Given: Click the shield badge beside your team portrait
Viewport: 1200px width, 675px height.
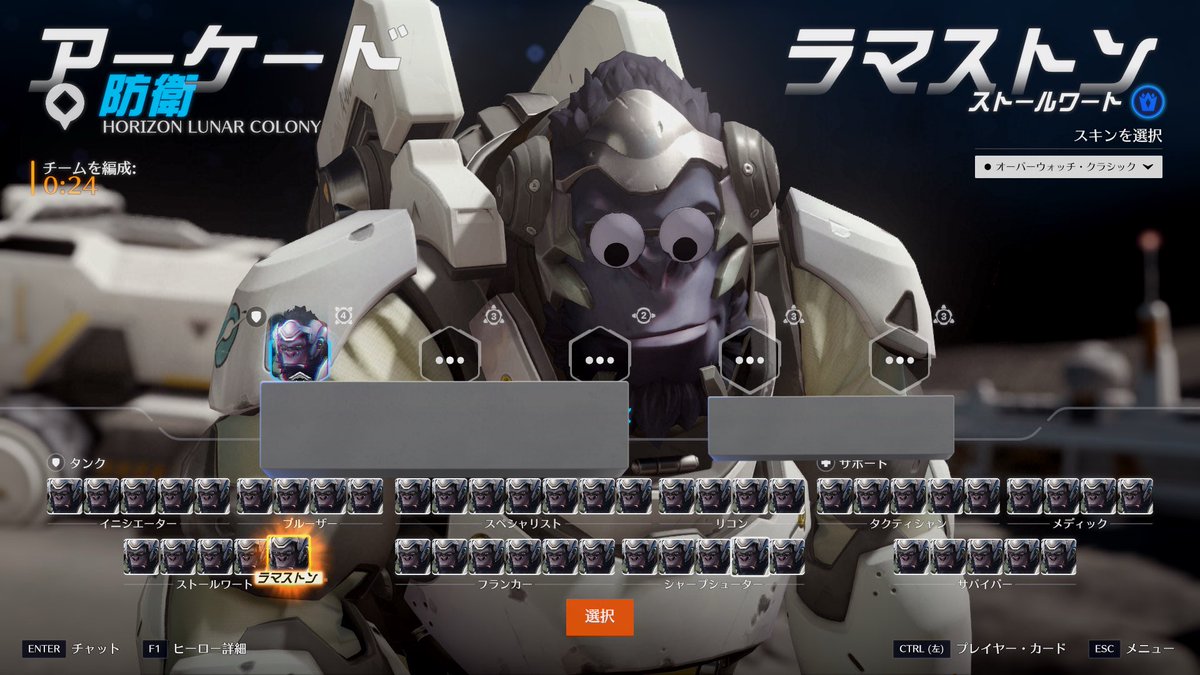Looking at the screenshot, I should click(x=255, y=316).
